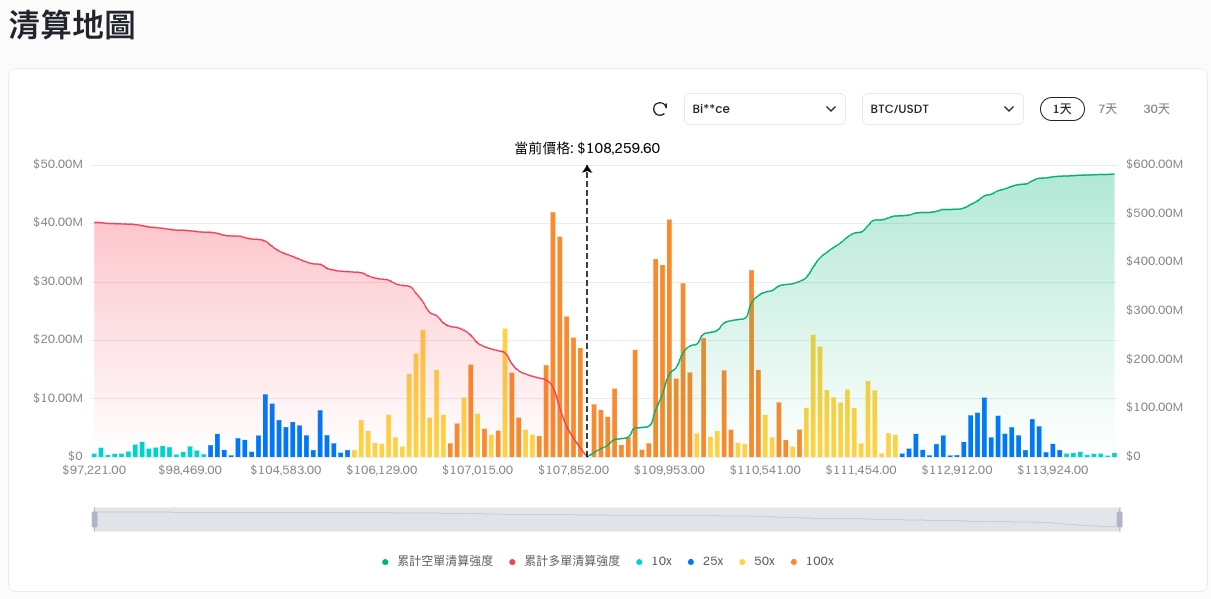Select the 1天 time range
This screenshot has height=599, width=1211.
point(1062,109)
